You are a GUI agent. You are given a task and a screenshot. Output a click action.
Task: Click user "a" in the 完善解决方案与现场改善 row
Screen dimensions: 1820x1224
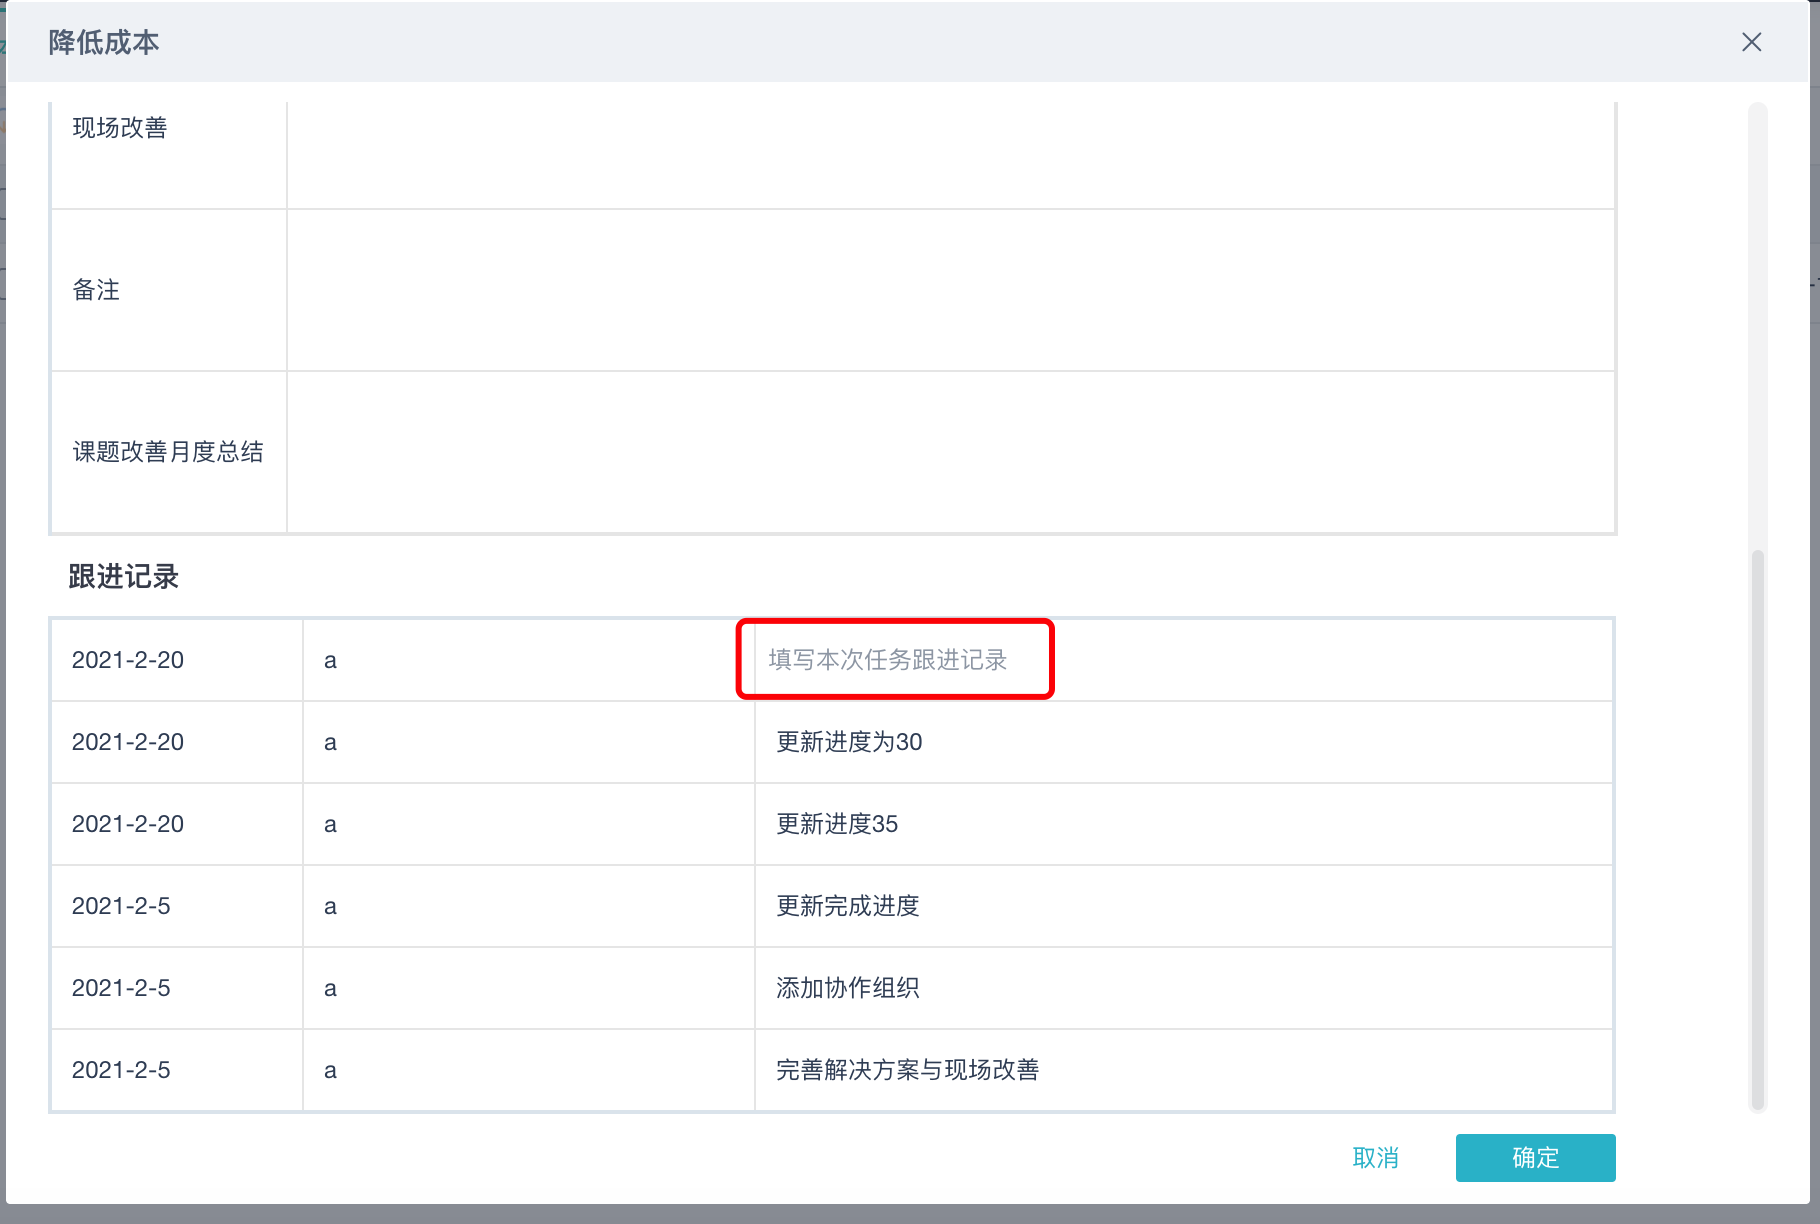330,1071
